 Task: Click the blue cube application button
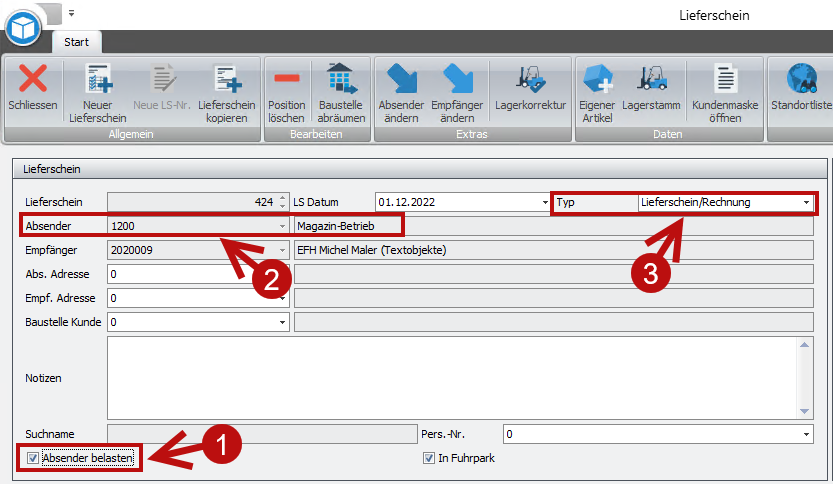(23, 28)
